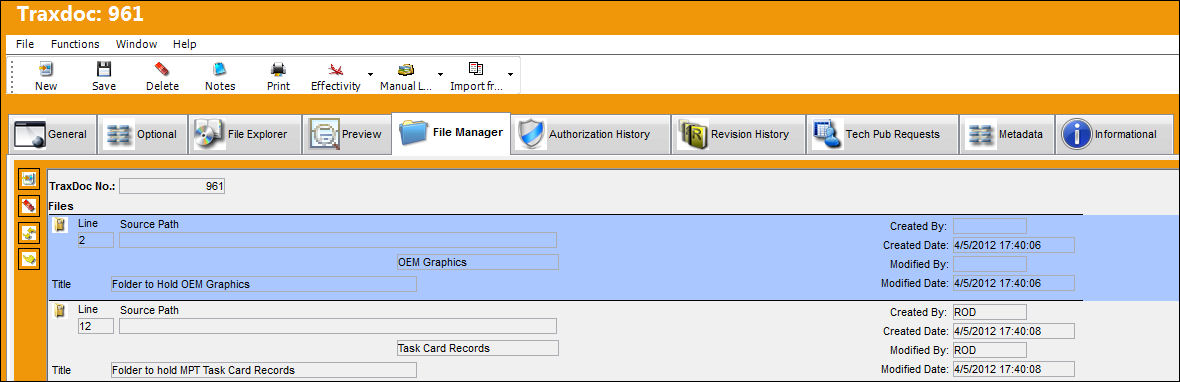Switch to the Metadata tab
The width and height of the screenshot is (1180, 382).
pos(1006,135)
